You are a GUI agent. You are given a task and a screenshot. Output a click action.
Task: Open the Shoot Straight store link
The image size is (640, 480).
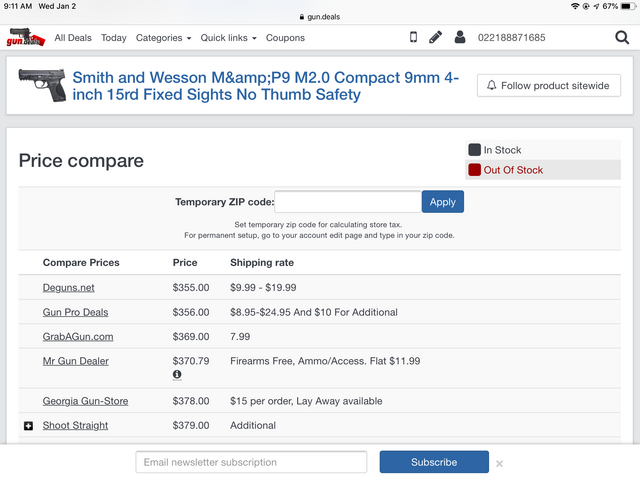tap(76, 426)
